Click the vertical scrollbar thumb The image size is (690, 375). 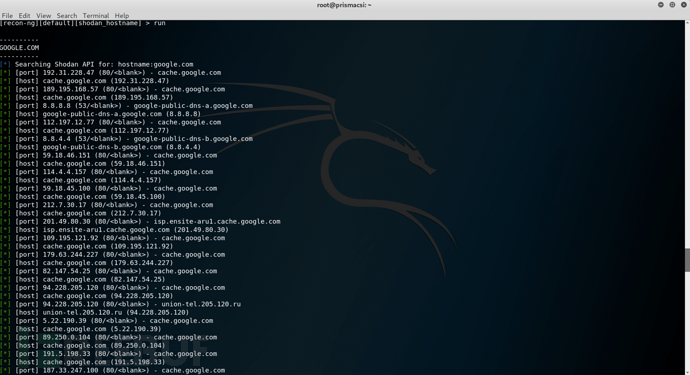click(687, 260)
